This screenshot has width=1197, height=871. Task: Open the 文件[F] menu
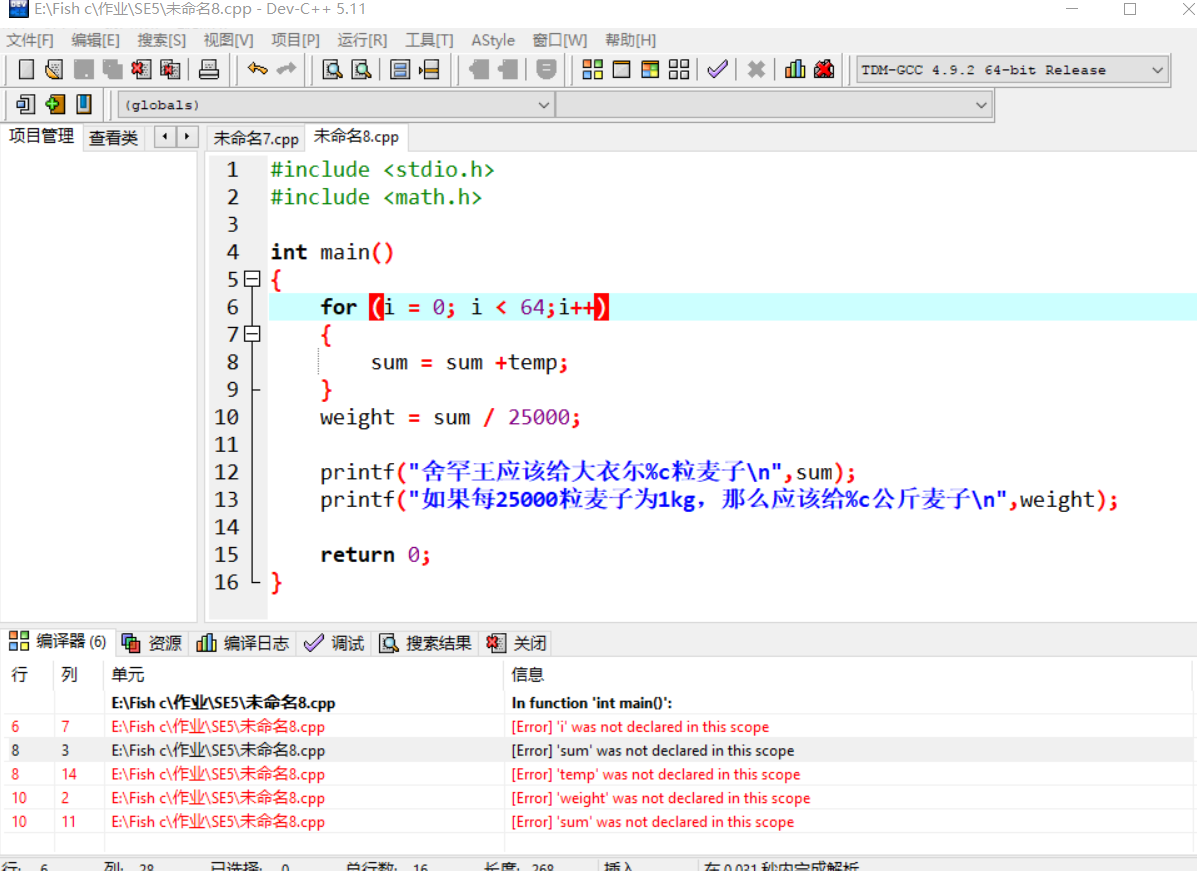(30, 40)
